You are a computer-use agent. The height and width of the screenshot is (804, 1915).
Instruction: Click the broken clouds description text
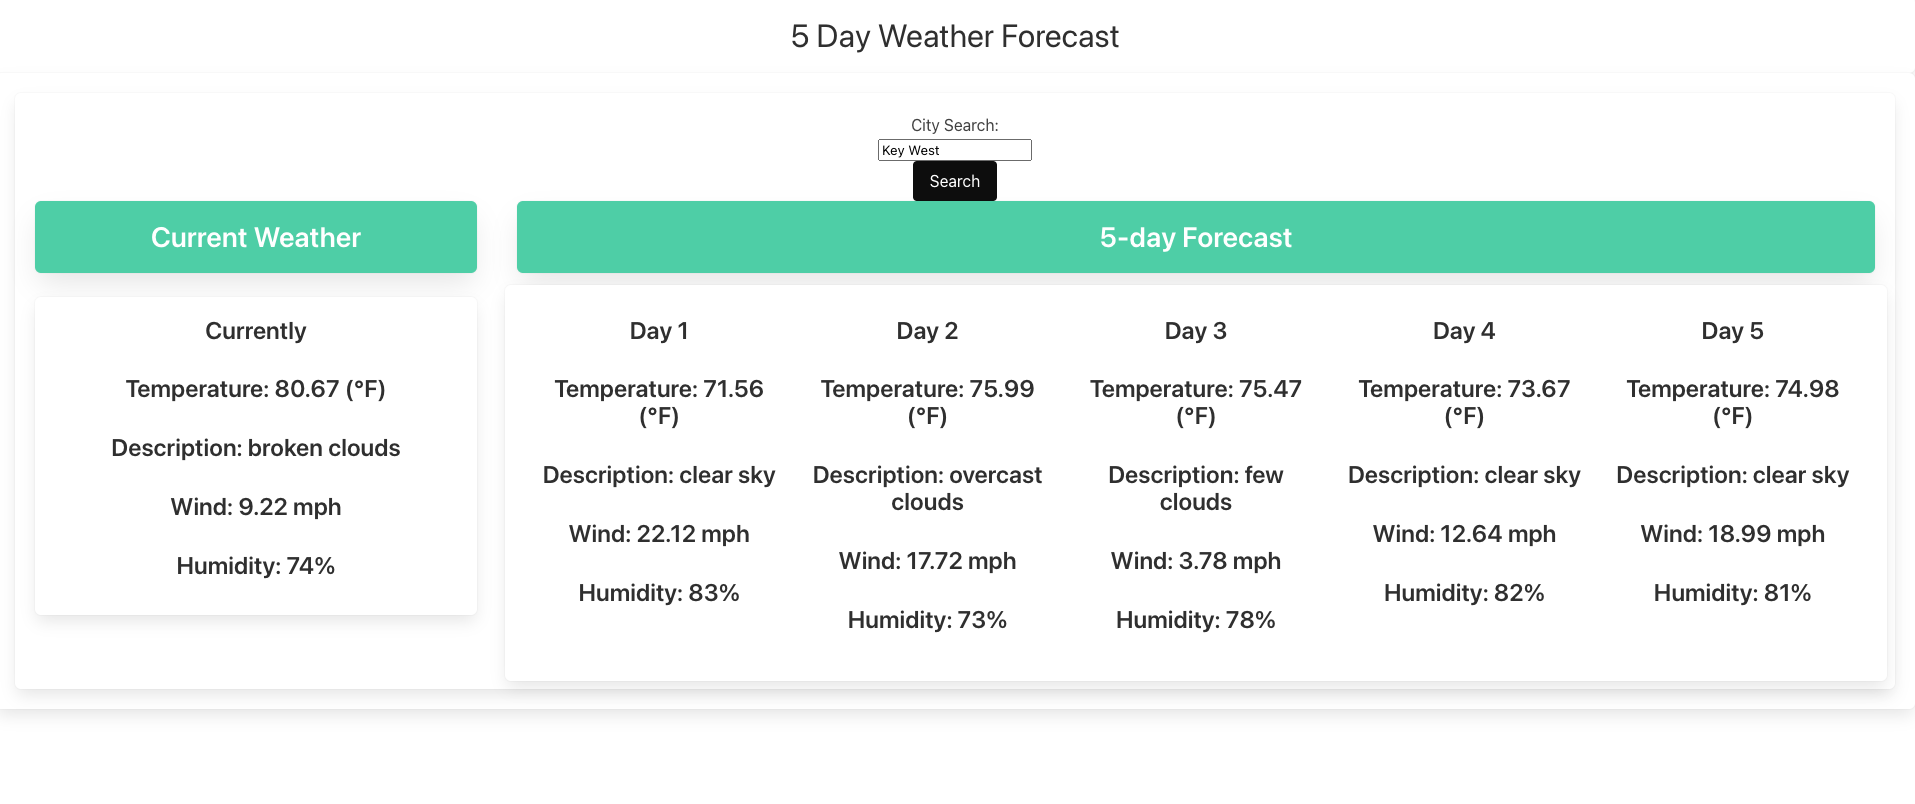click(255, 448)
